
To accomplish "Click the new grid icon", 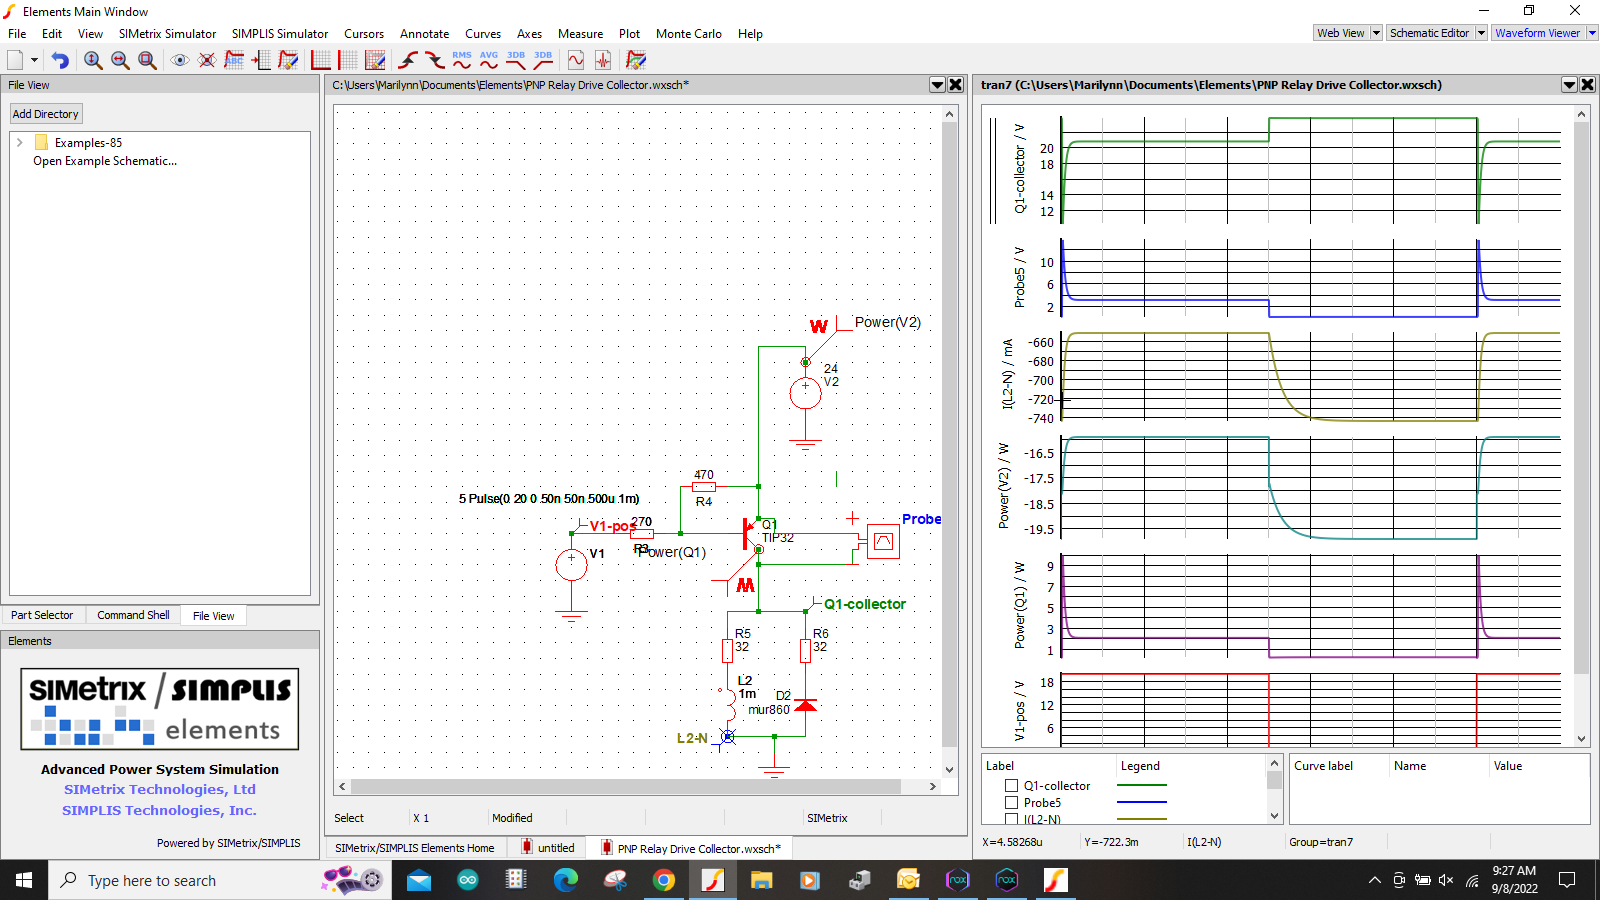I will (x=348, y=60).
